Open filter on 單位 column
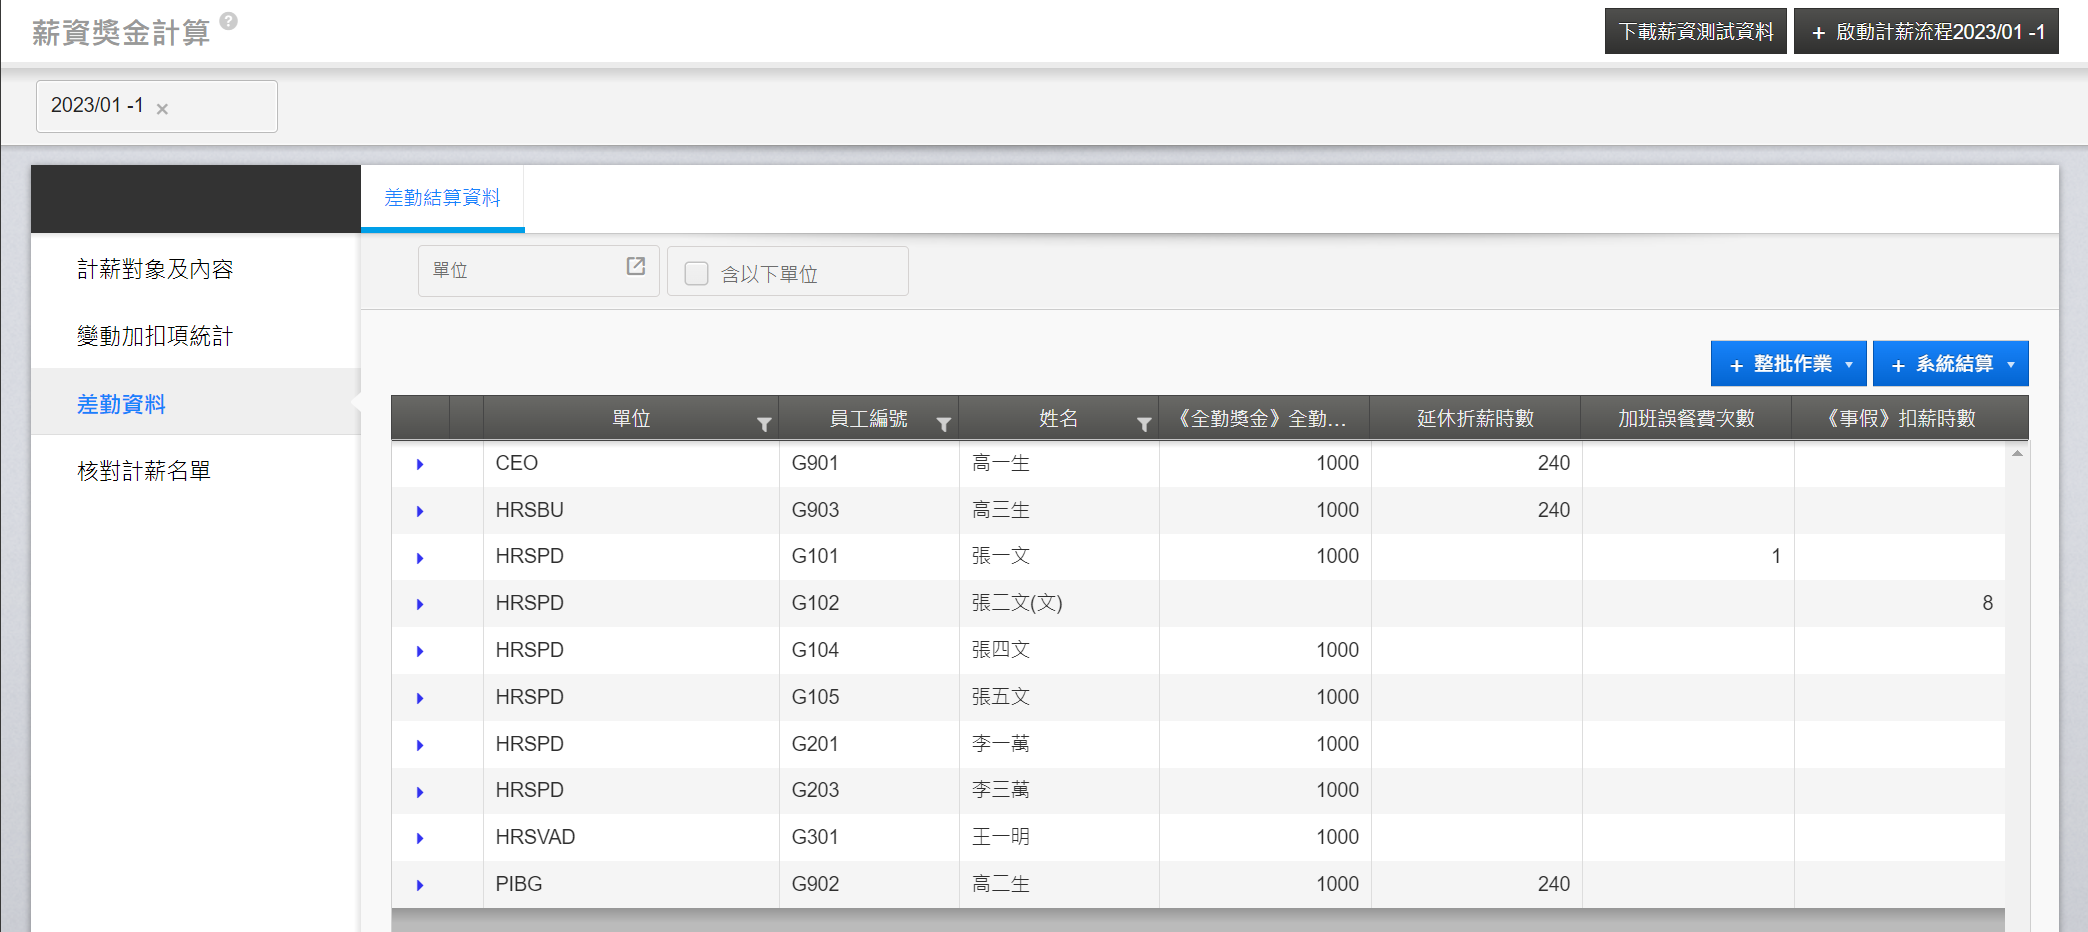 (764, 425)
